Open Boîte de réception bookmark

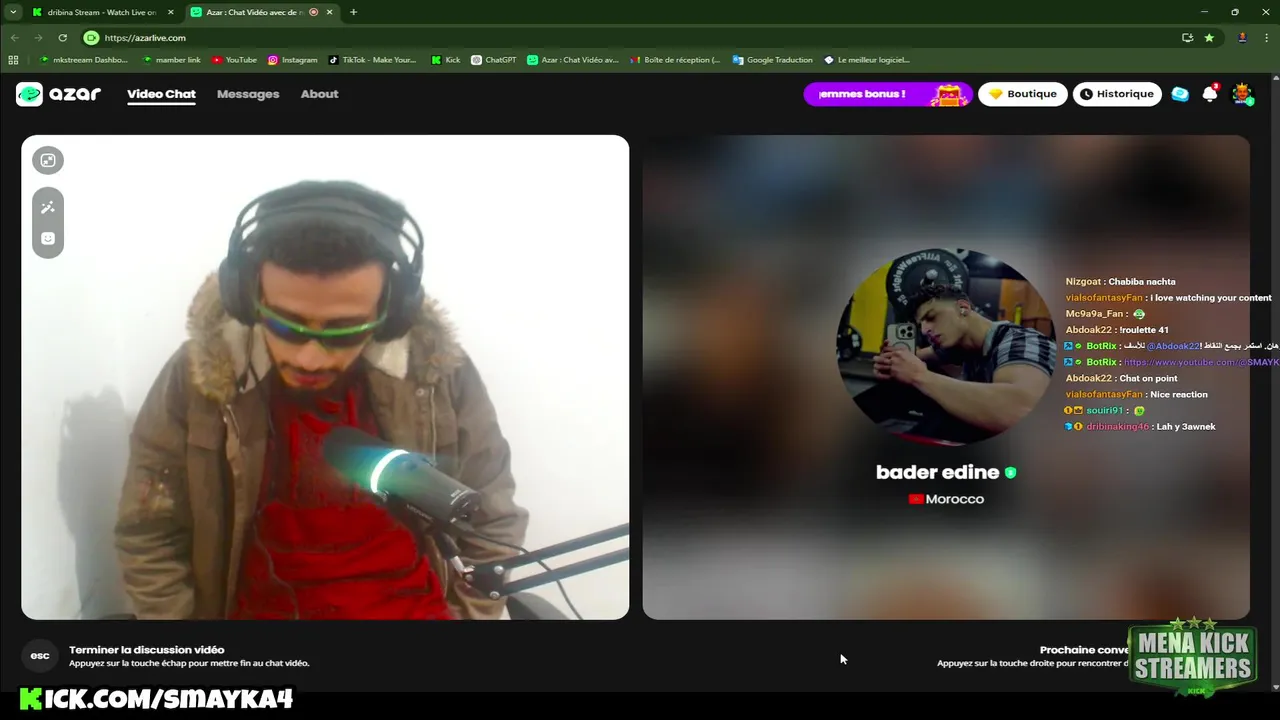[x=675, y=60]
